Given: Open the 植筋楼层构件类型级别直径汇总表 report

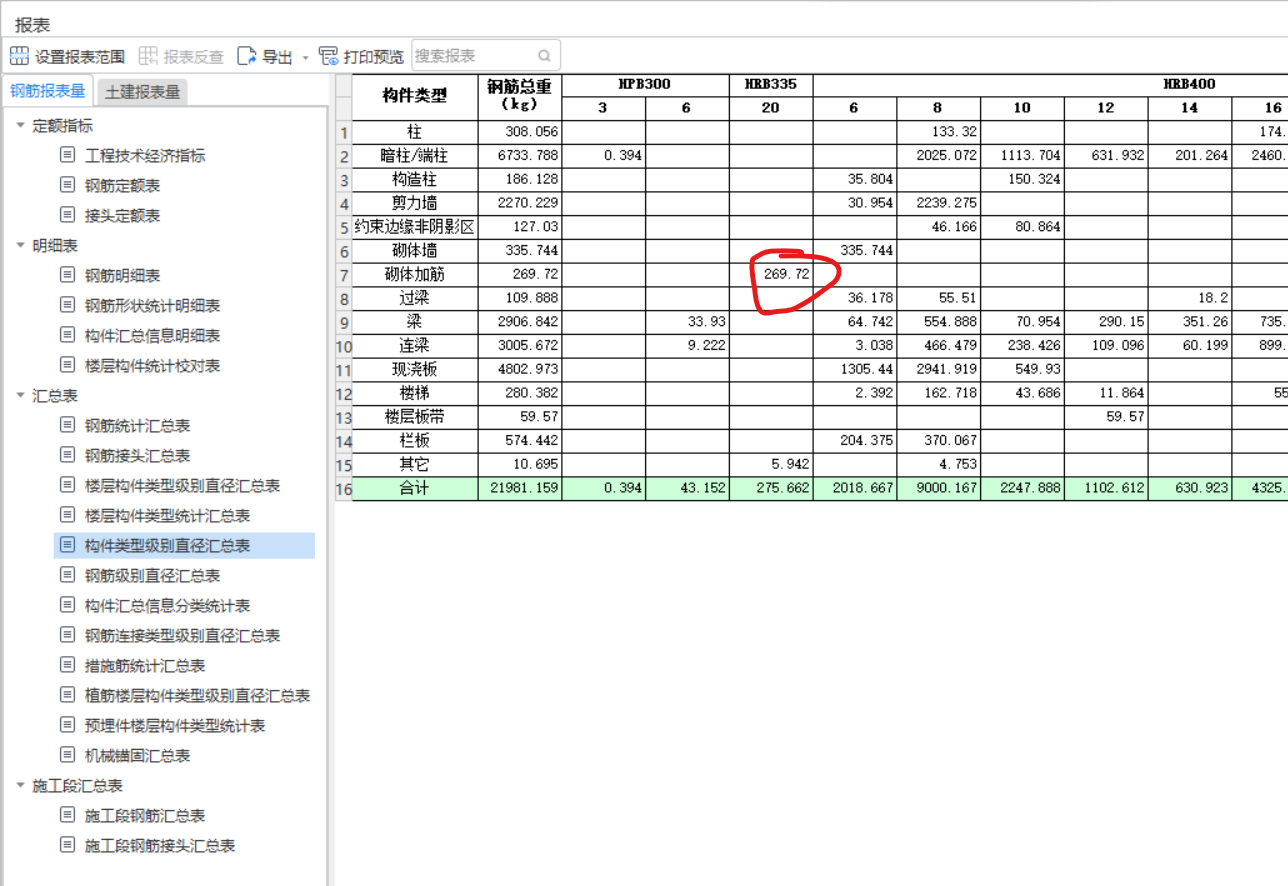Looking at the screenshot, I should [197, 696].
